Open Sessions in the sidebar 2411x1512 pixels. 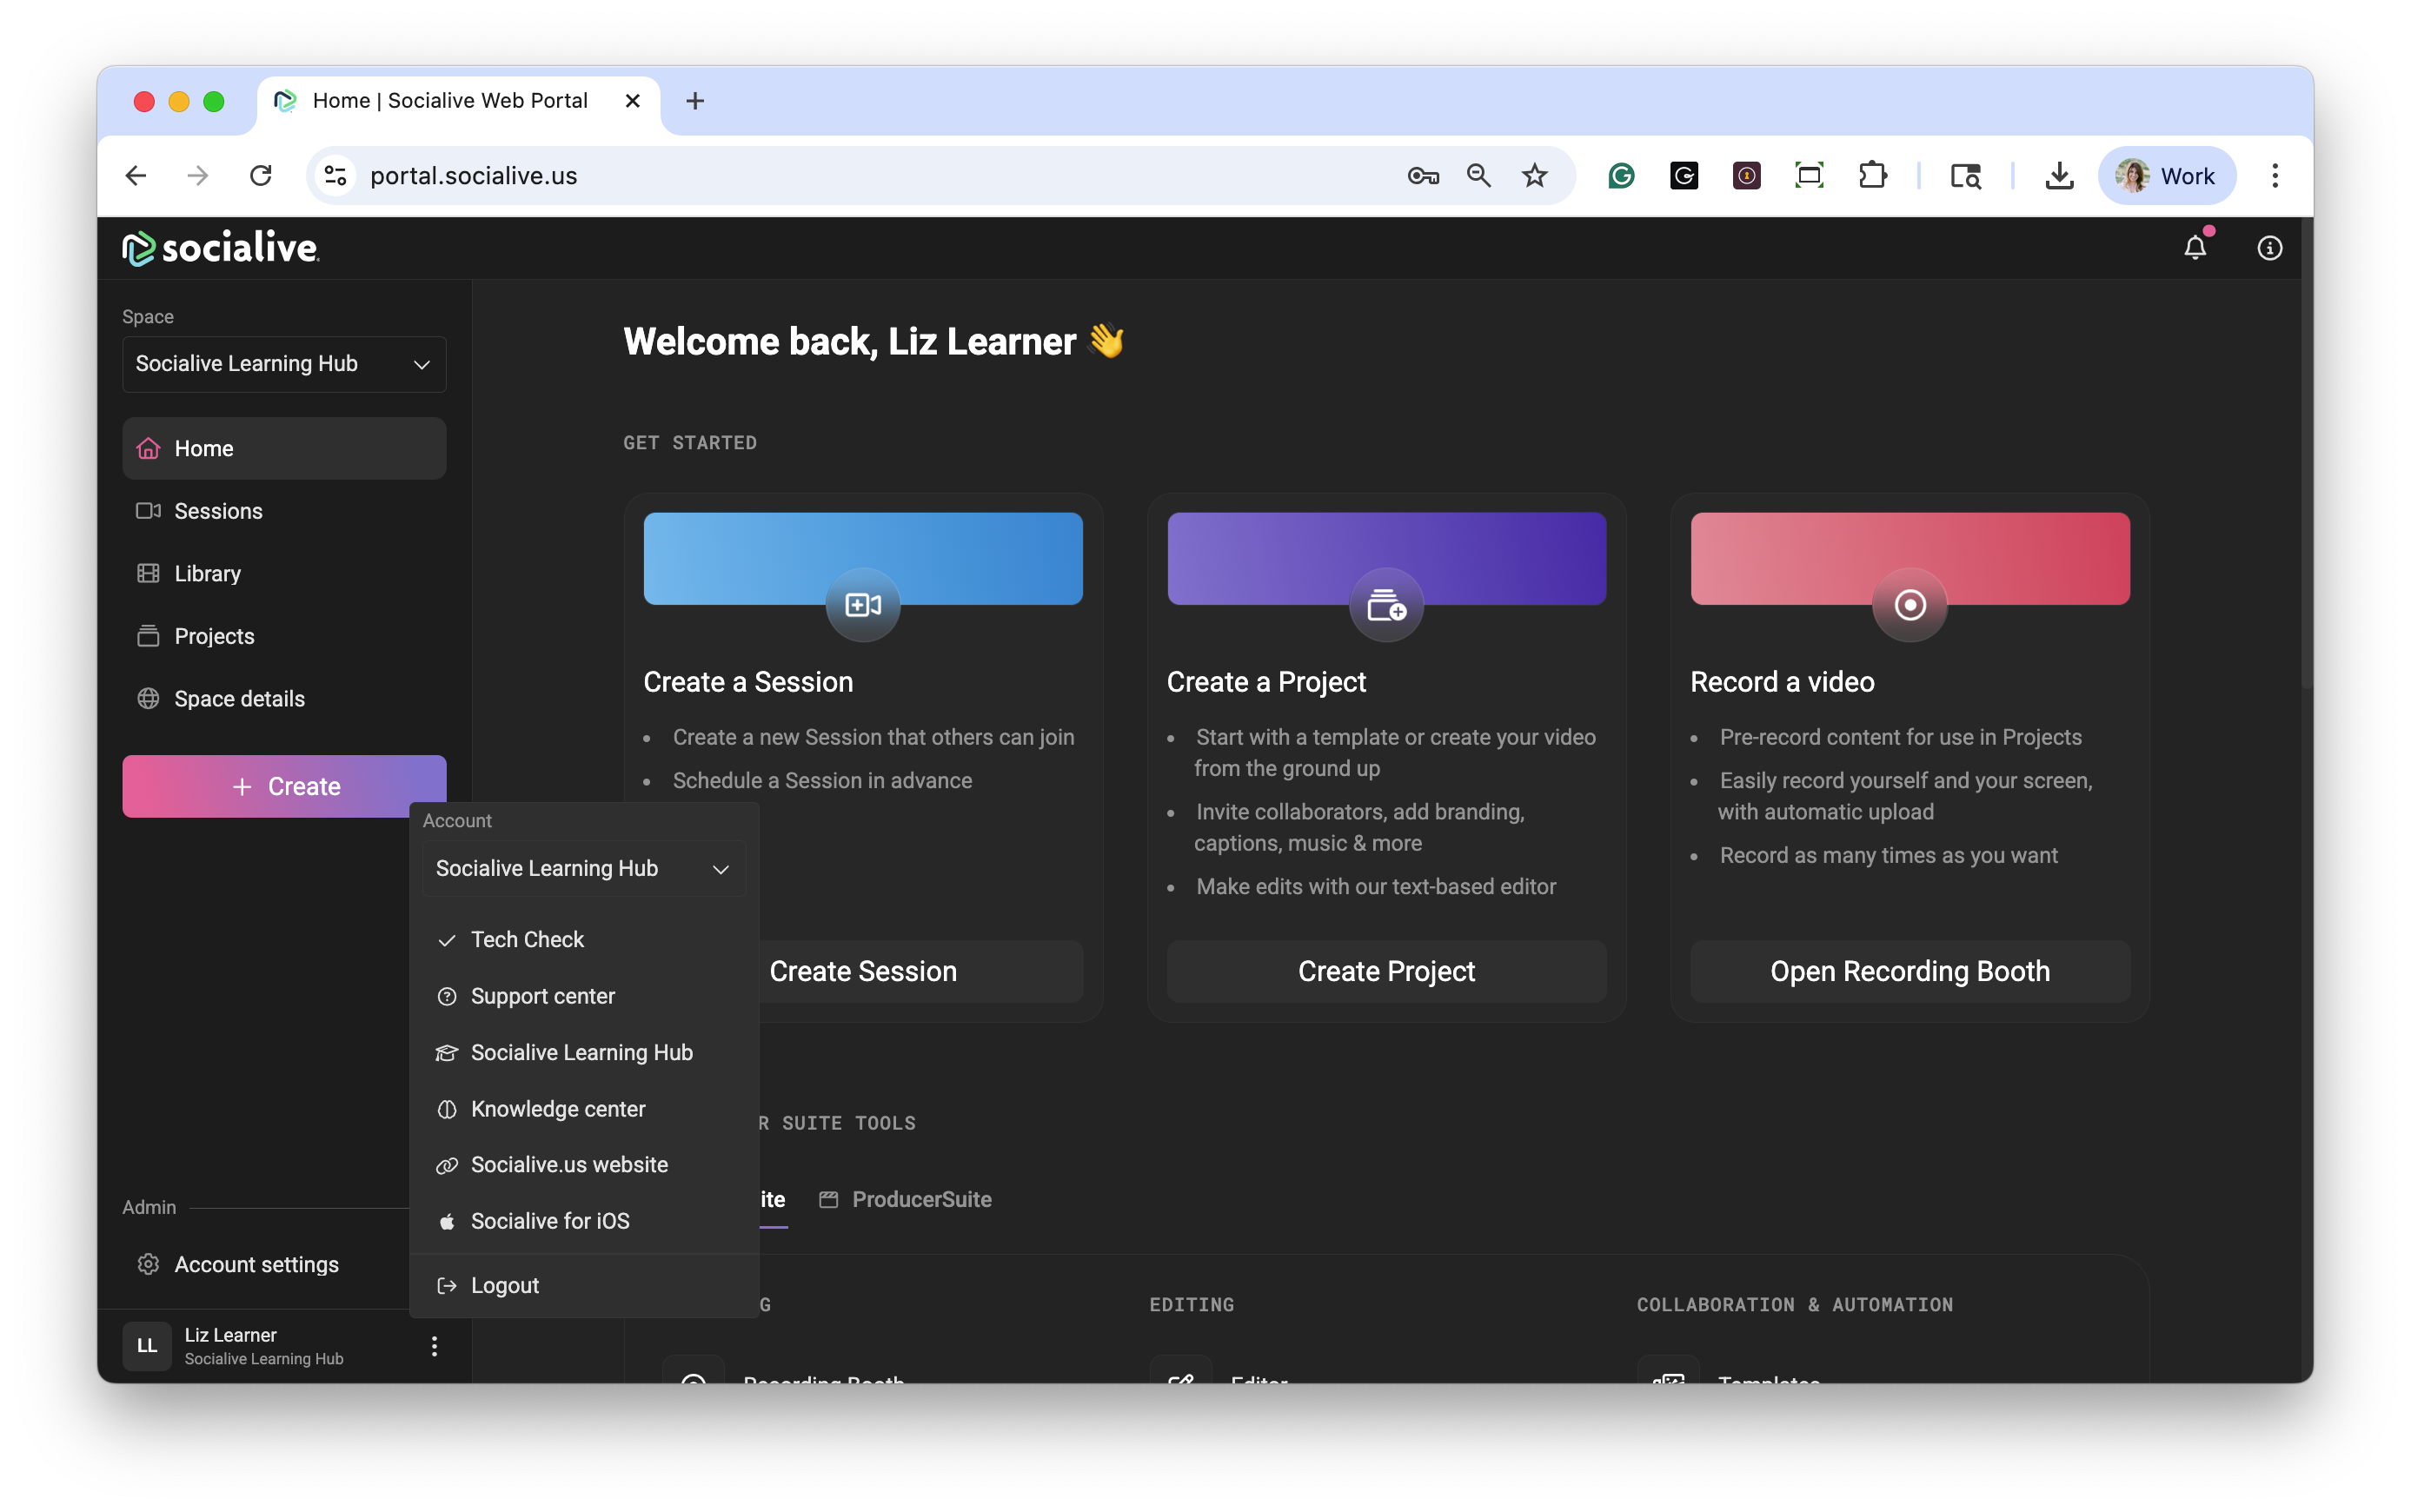click(218, 511)
